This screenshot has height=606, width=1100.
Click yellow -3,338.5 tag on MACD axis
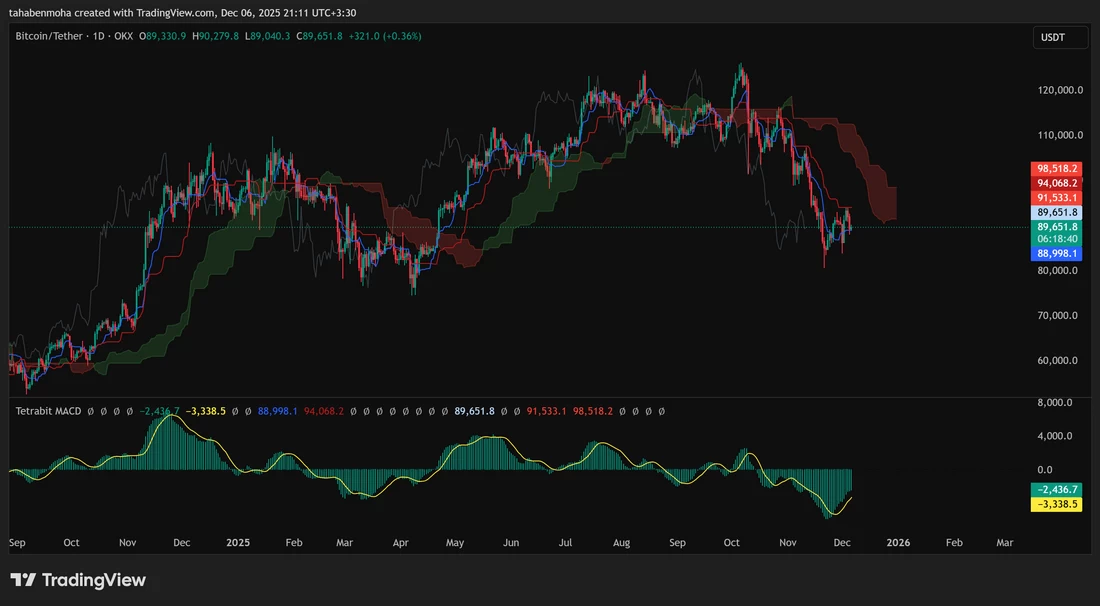tap(1056, 504)
